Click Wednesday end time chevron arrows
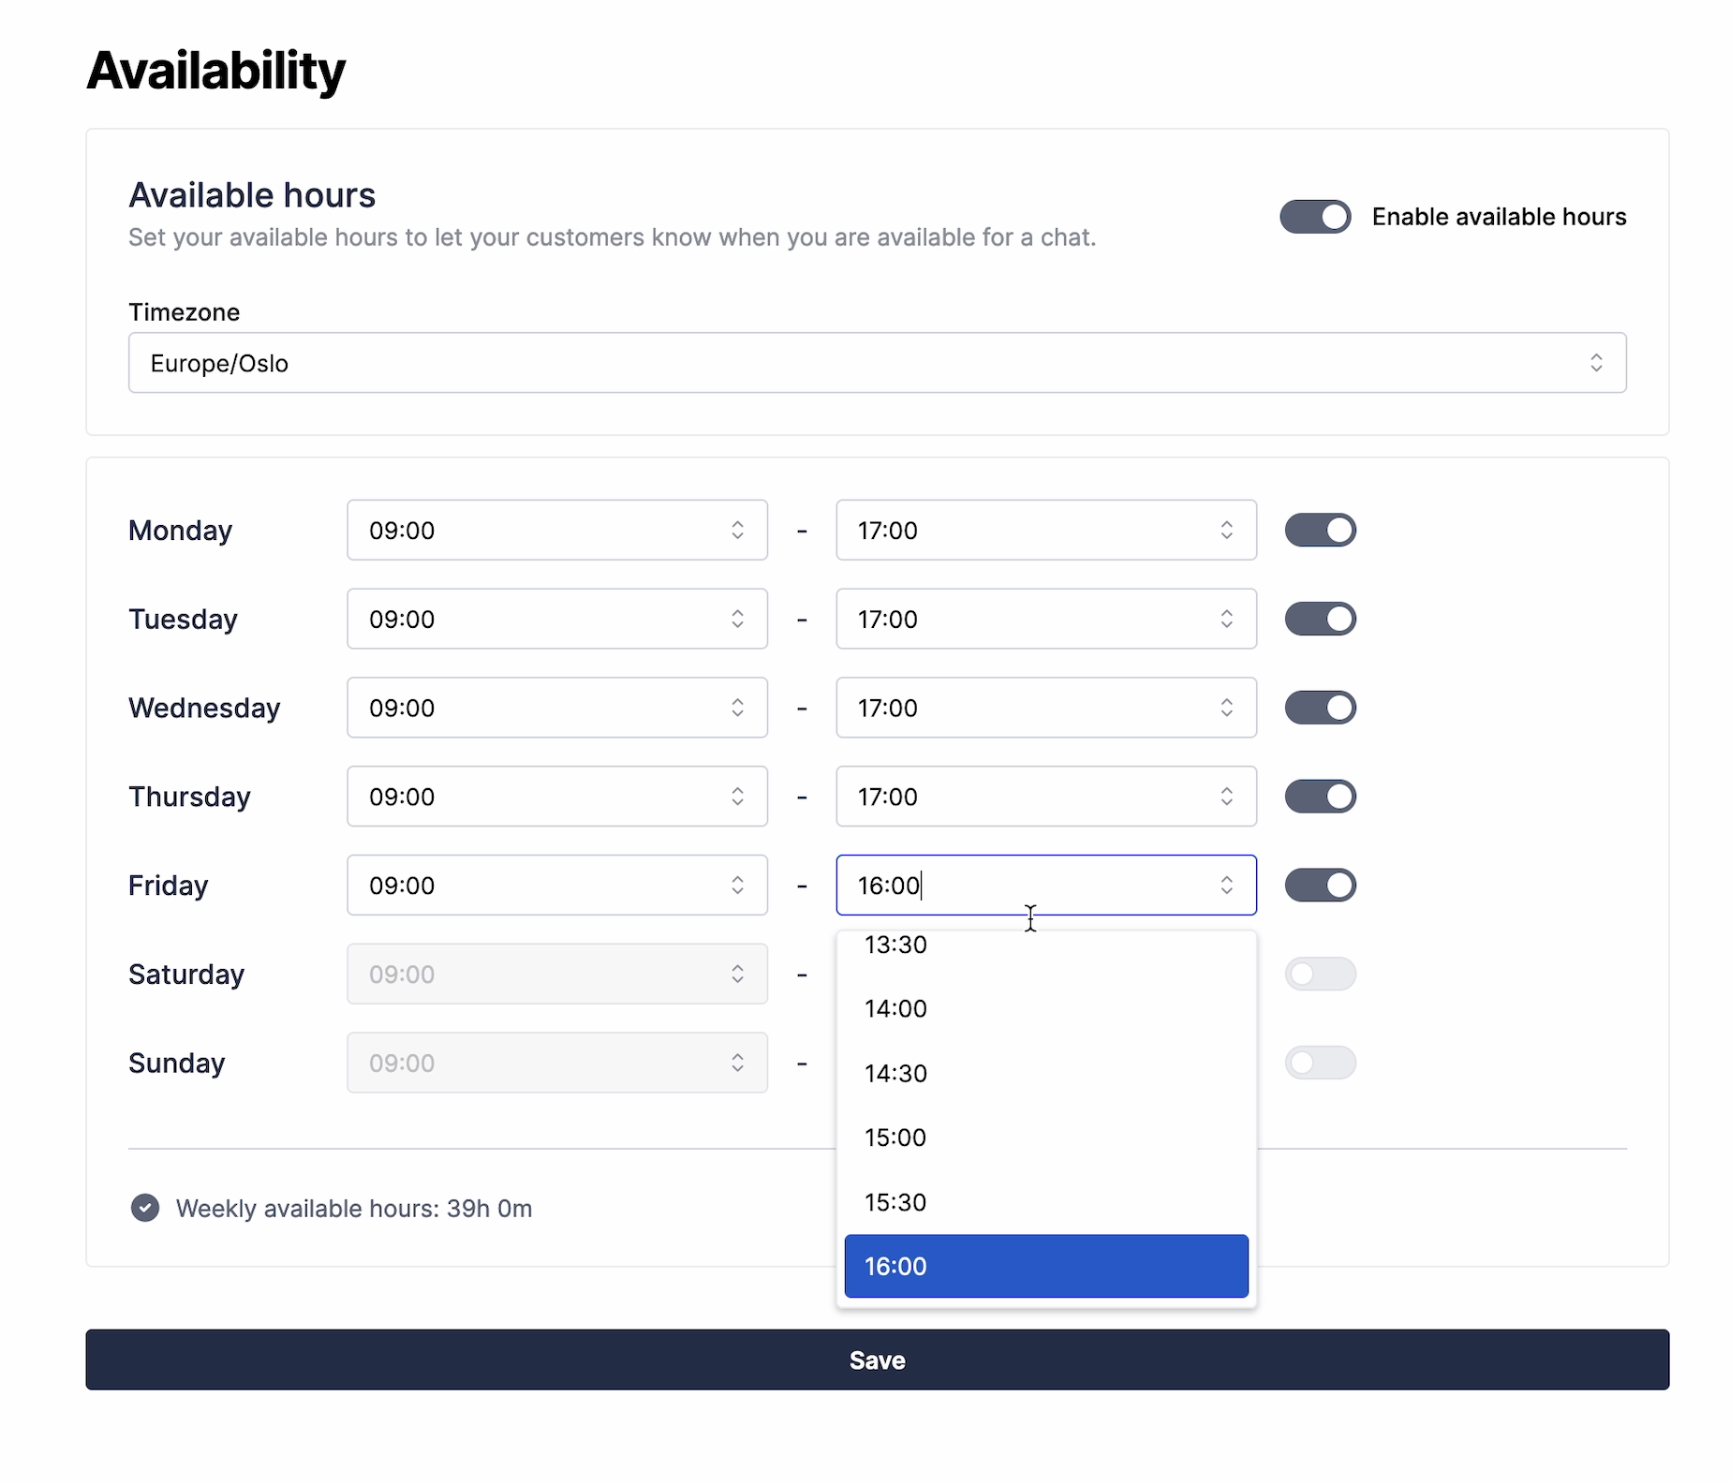Viewport: 1732px width, 1482px height. [1226, 708]
